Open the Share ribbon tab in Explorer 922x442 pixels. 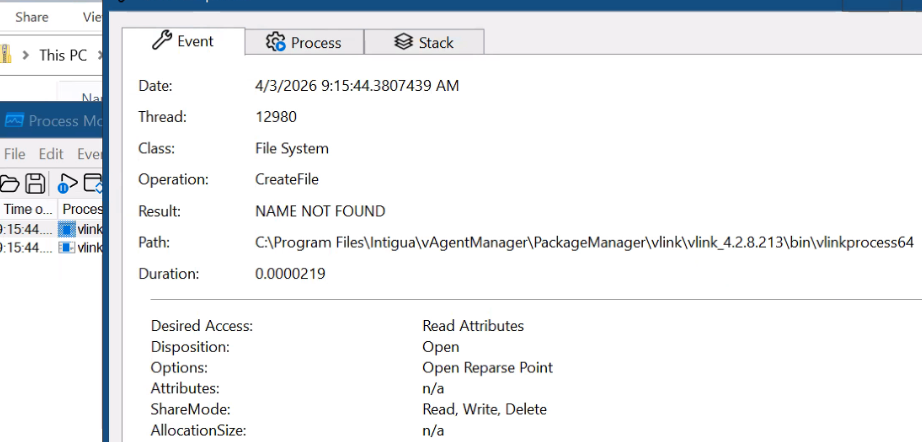(x=32, y=17)
